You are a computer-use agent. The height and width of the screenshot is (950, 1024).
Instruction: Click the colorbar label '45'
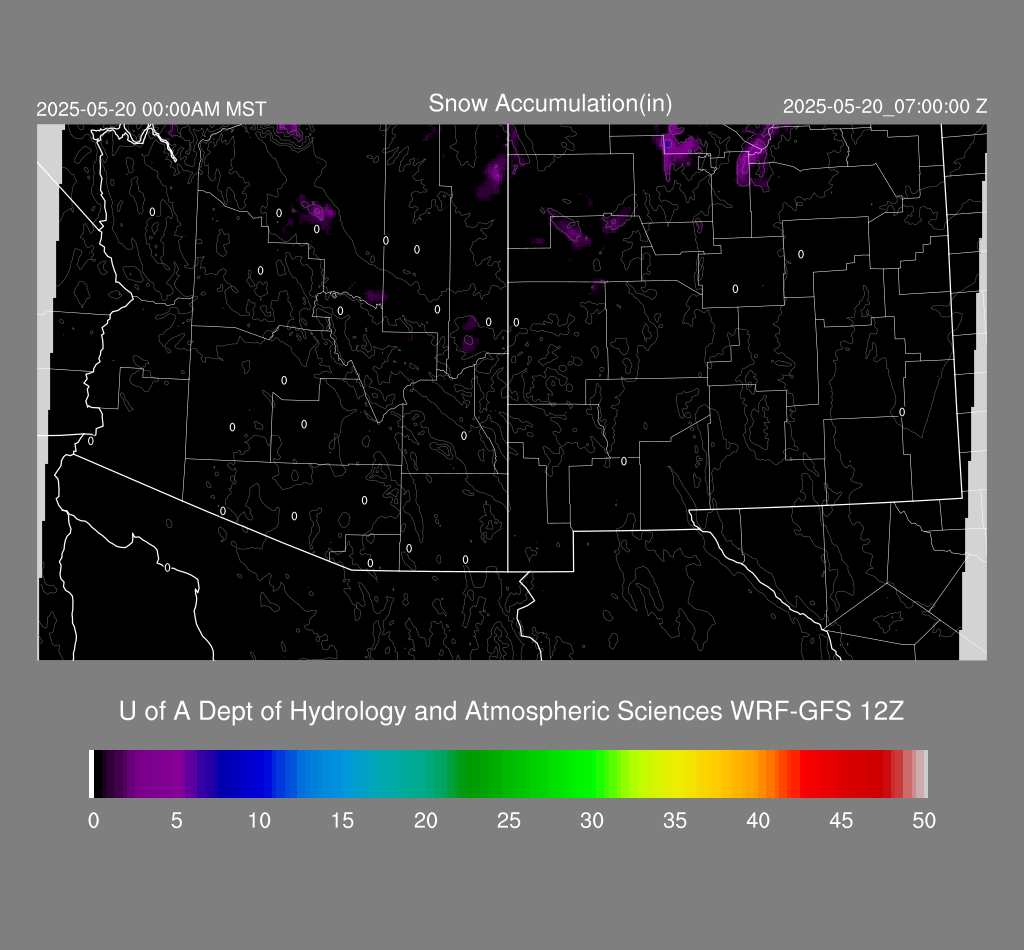point(841,821)
